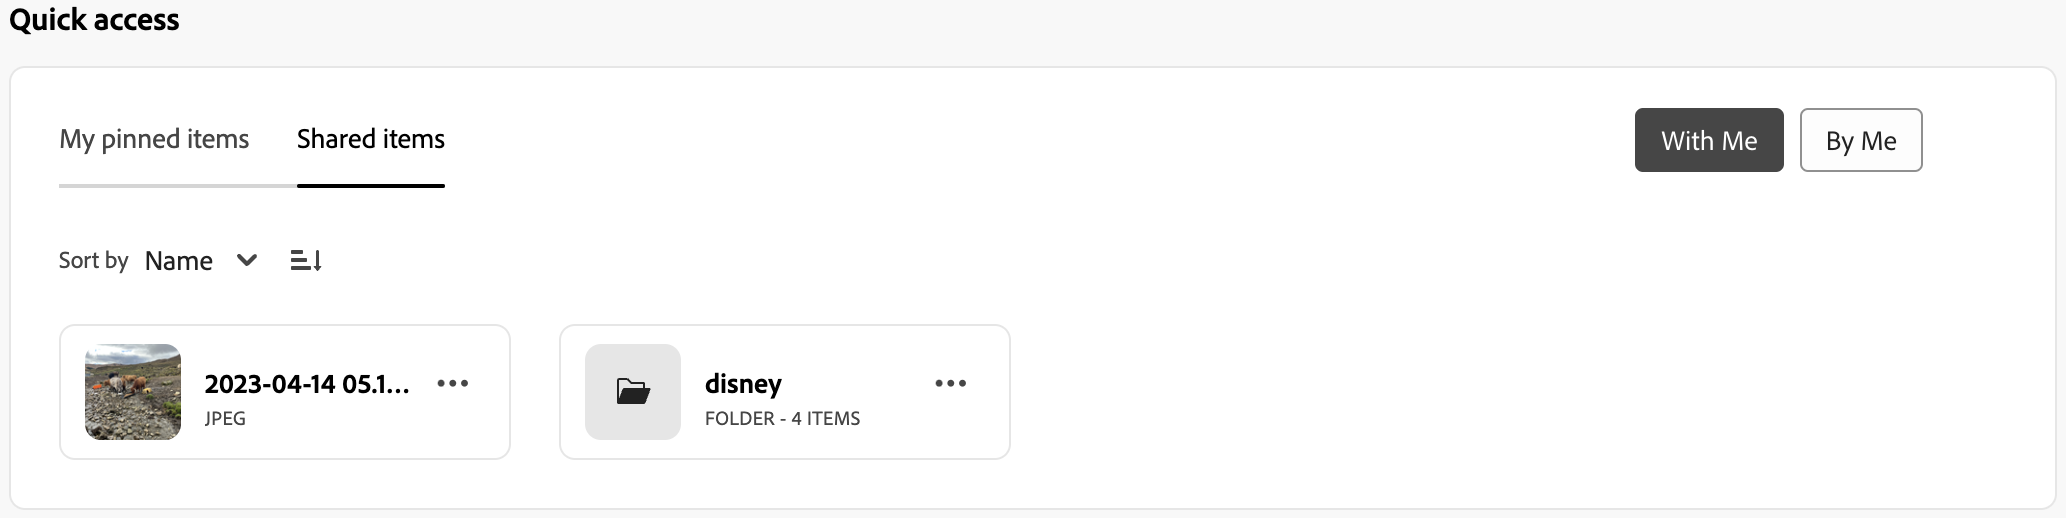Viewport: 2066px width, 518px height.
Task: Open the disney folder name link
Action: coord(743,384)
